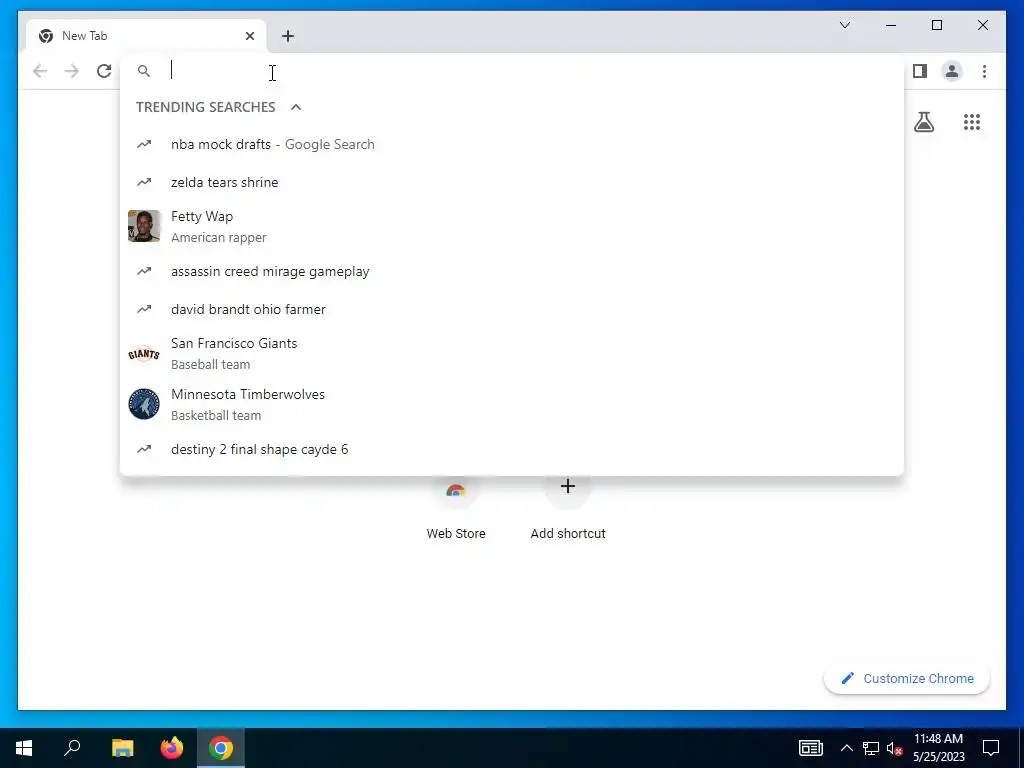Open the Chrome side panel
Viewport: 1024px width, 768px height.
coord(920,71)
